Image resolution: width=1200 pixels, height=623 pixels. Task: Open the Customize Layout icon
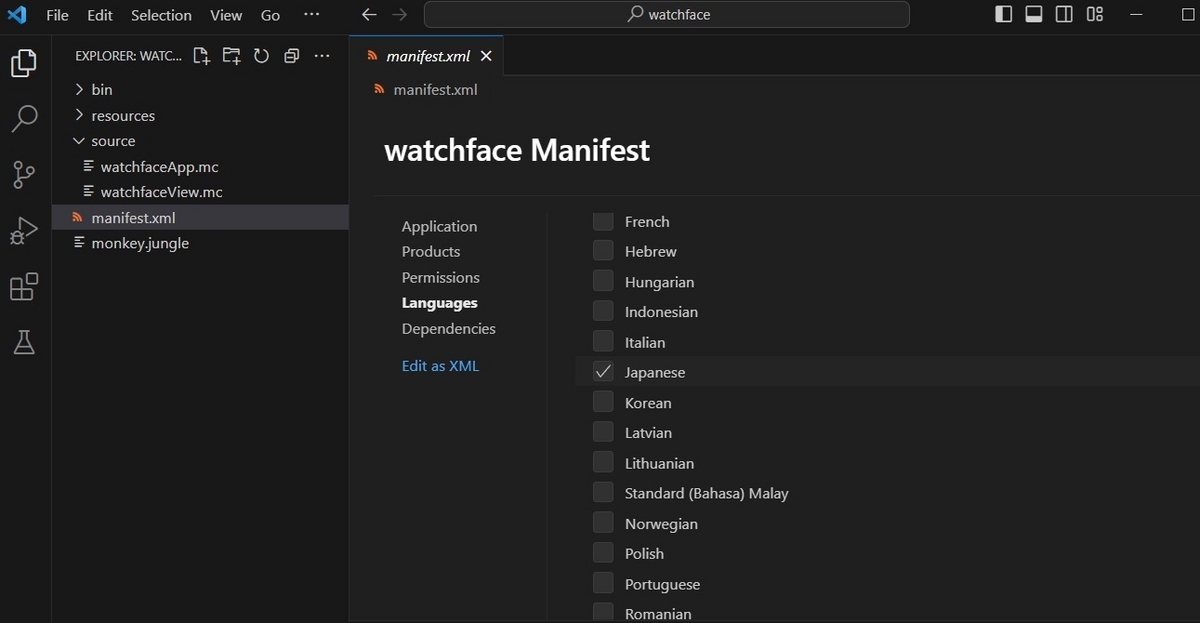(x=1095, y=14)
